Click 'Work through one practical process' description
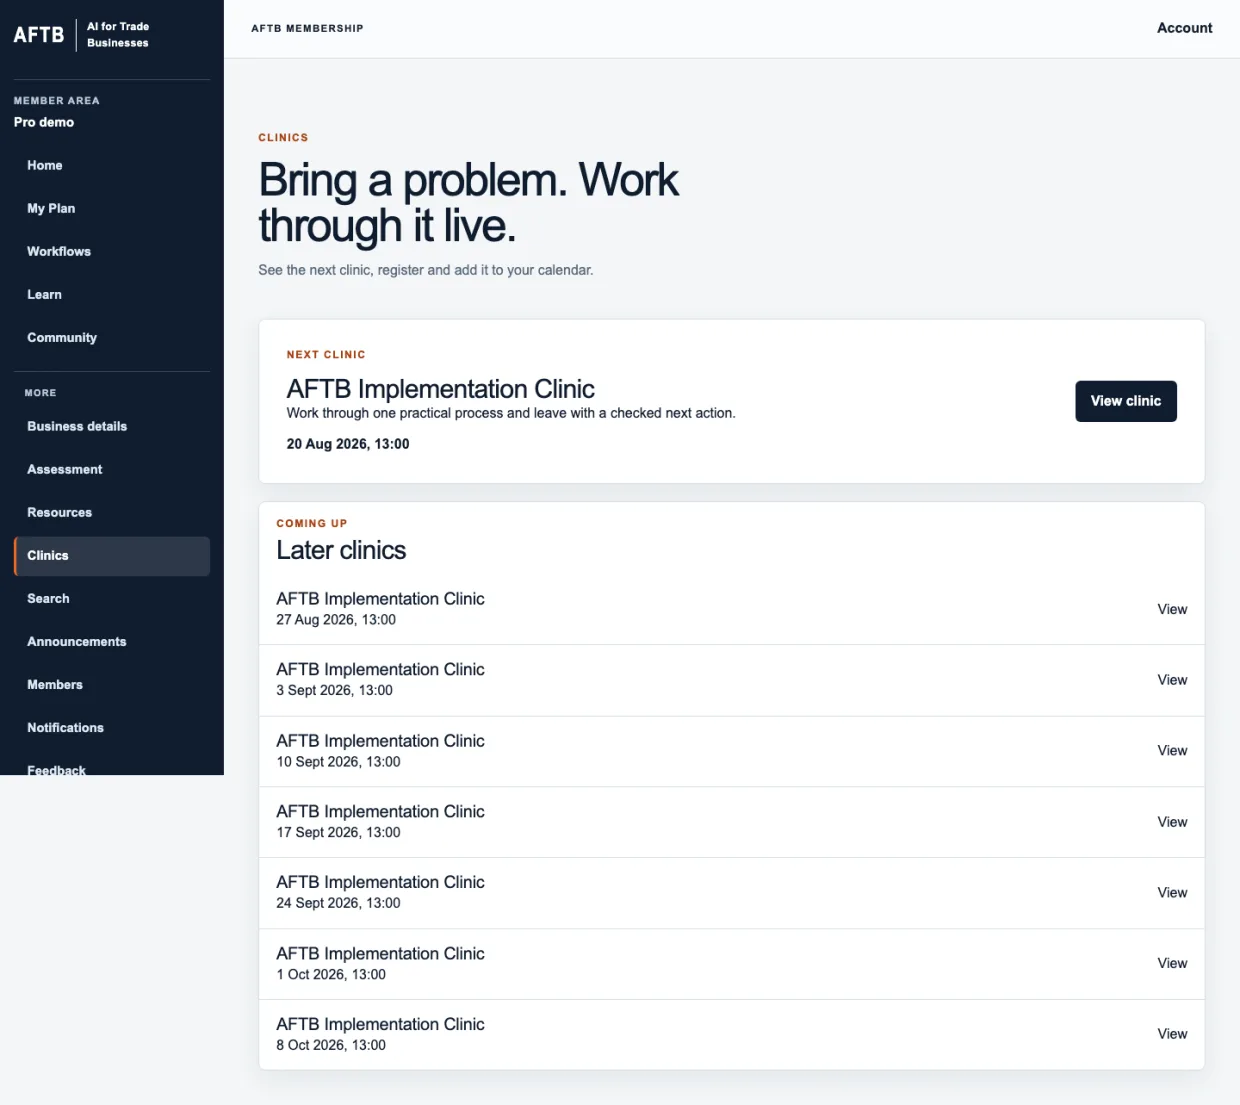 coord(511,413)
